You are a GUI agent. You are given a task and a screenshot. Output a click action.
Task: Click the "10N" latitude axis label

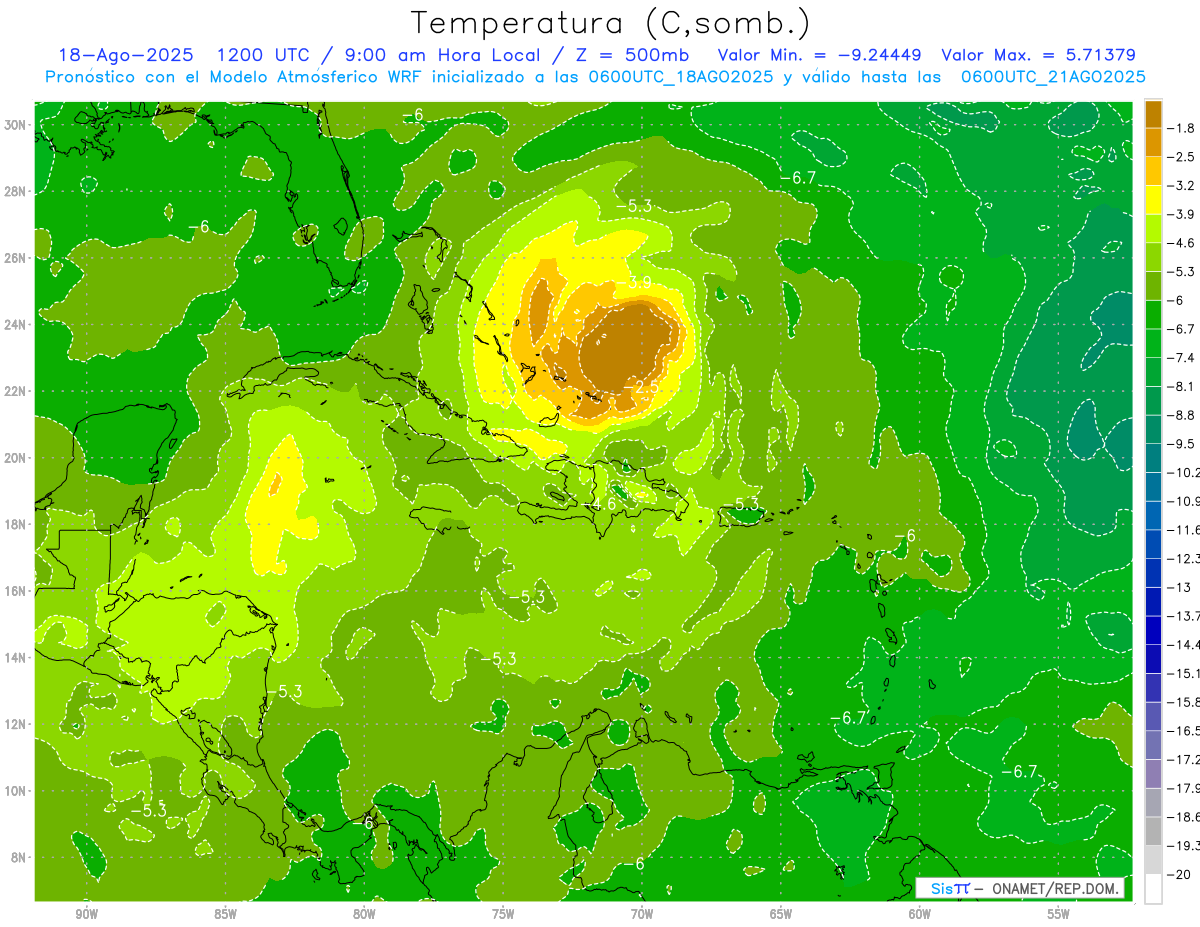click(16, 791)
